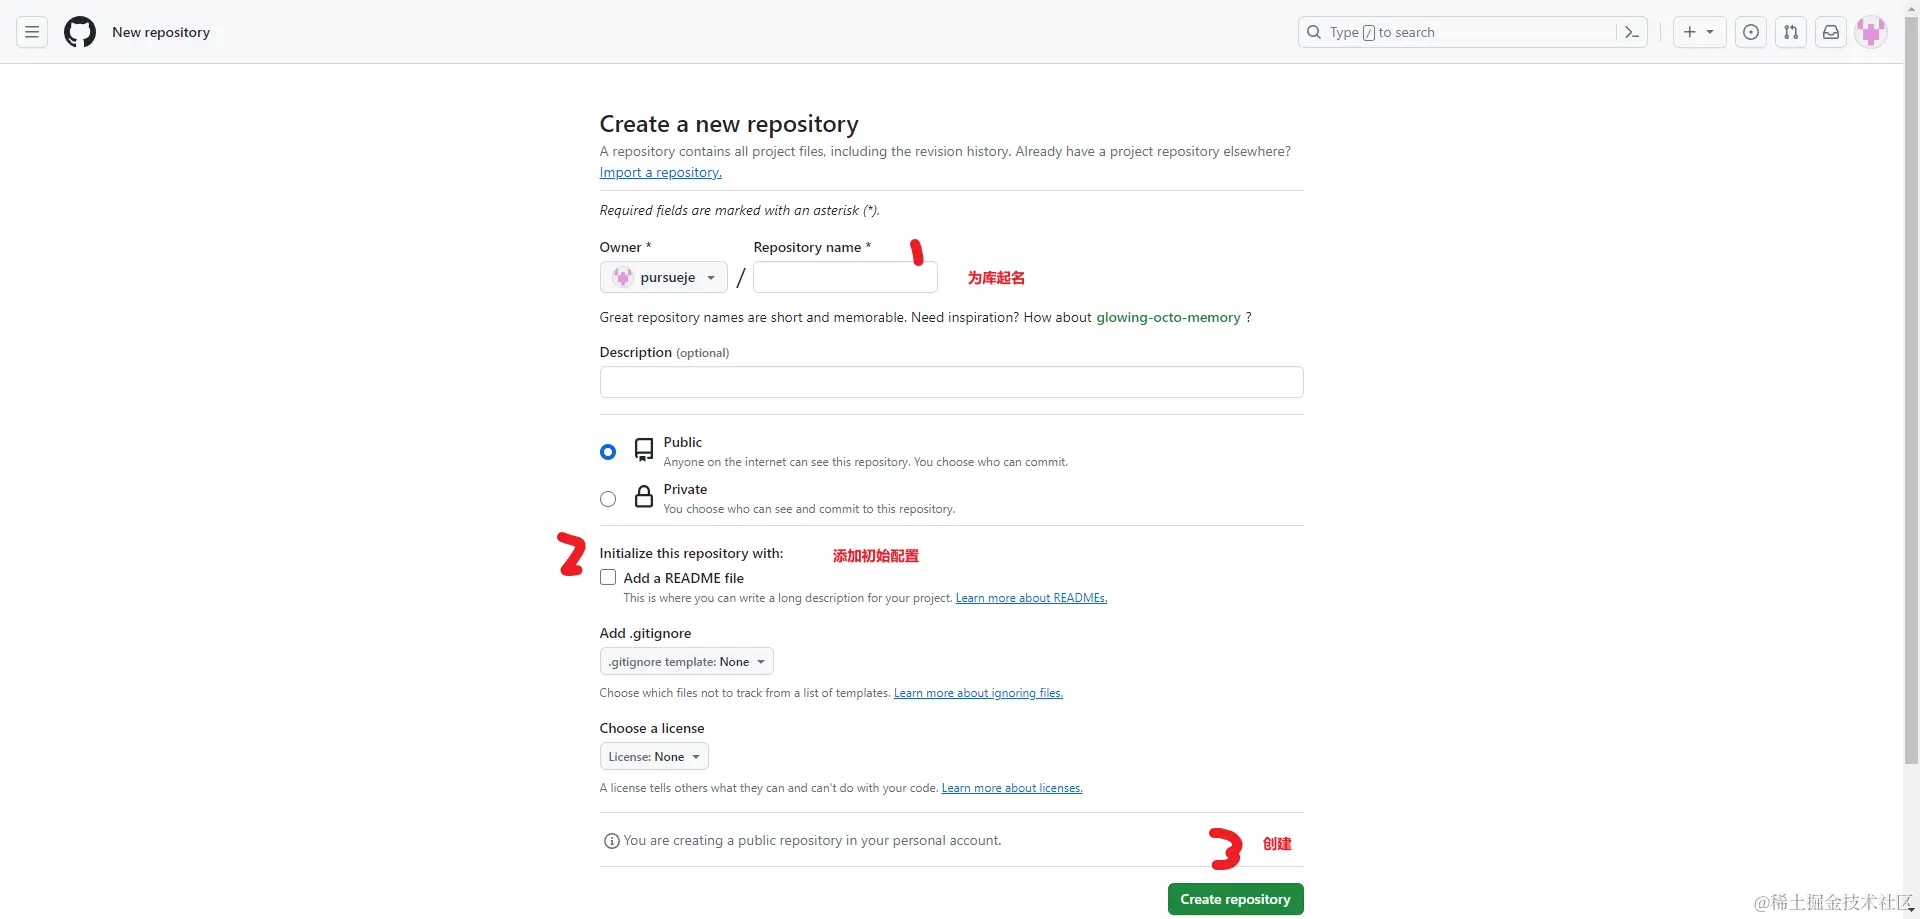Image resolution: width=1920 pixels, height=919 pixels.
Task: Click the Private lock icon
Action: (644, 496)
